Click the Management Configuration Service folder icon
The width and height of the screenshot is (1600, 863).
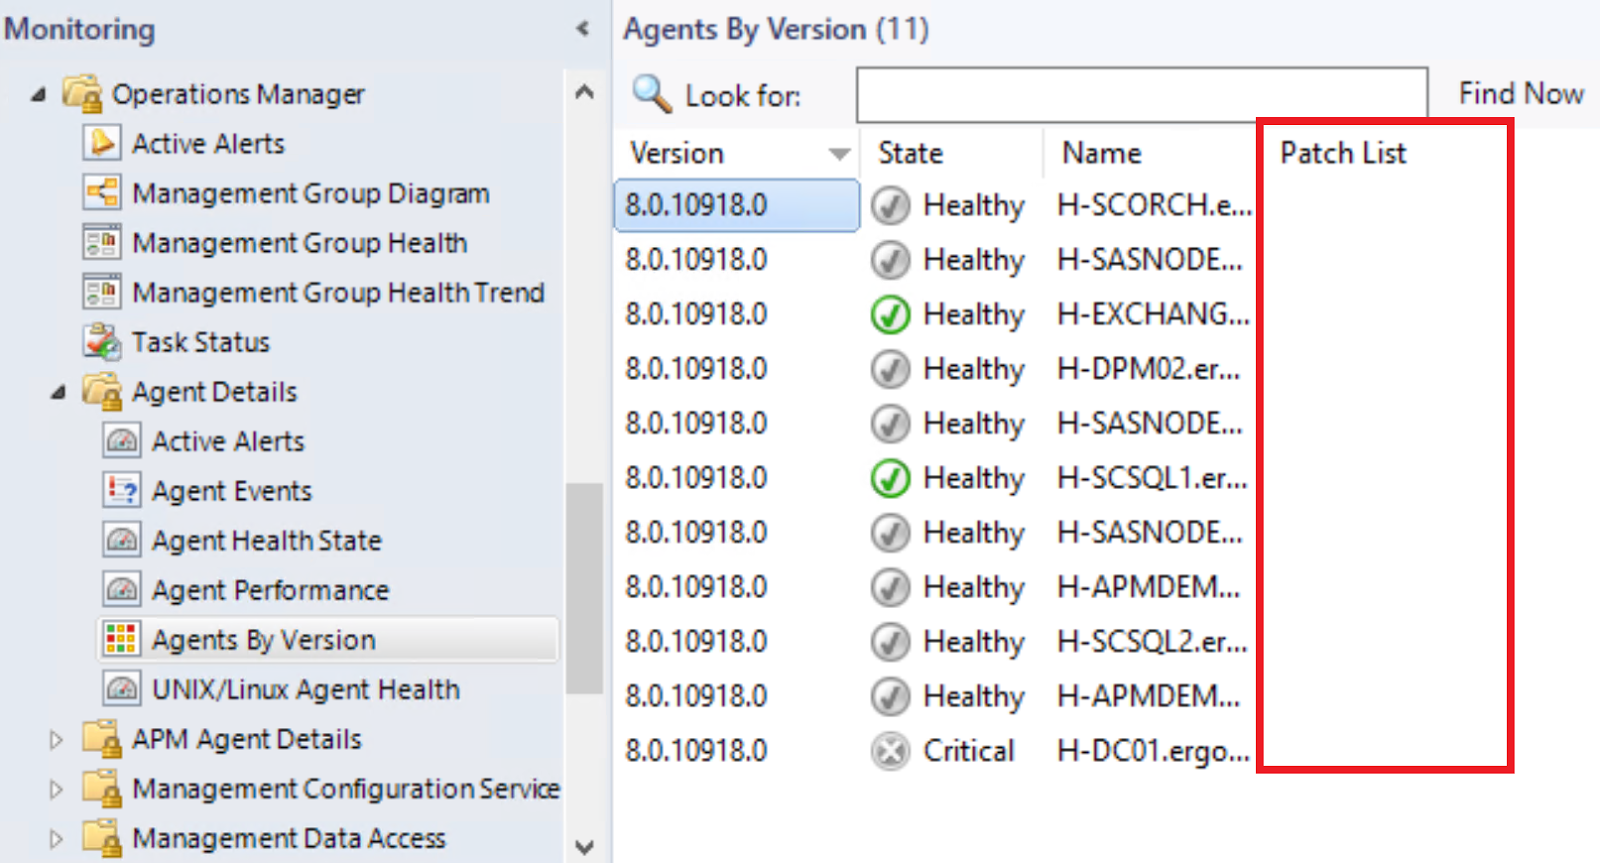click(x=102, y=788)
